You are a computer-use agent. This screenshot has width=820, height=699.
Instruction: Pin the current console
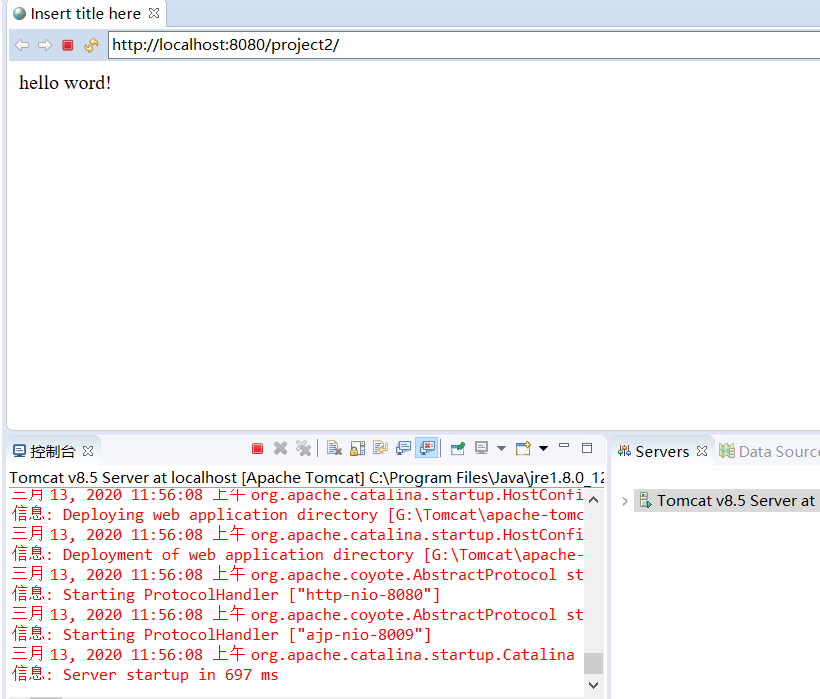(458, 448)
